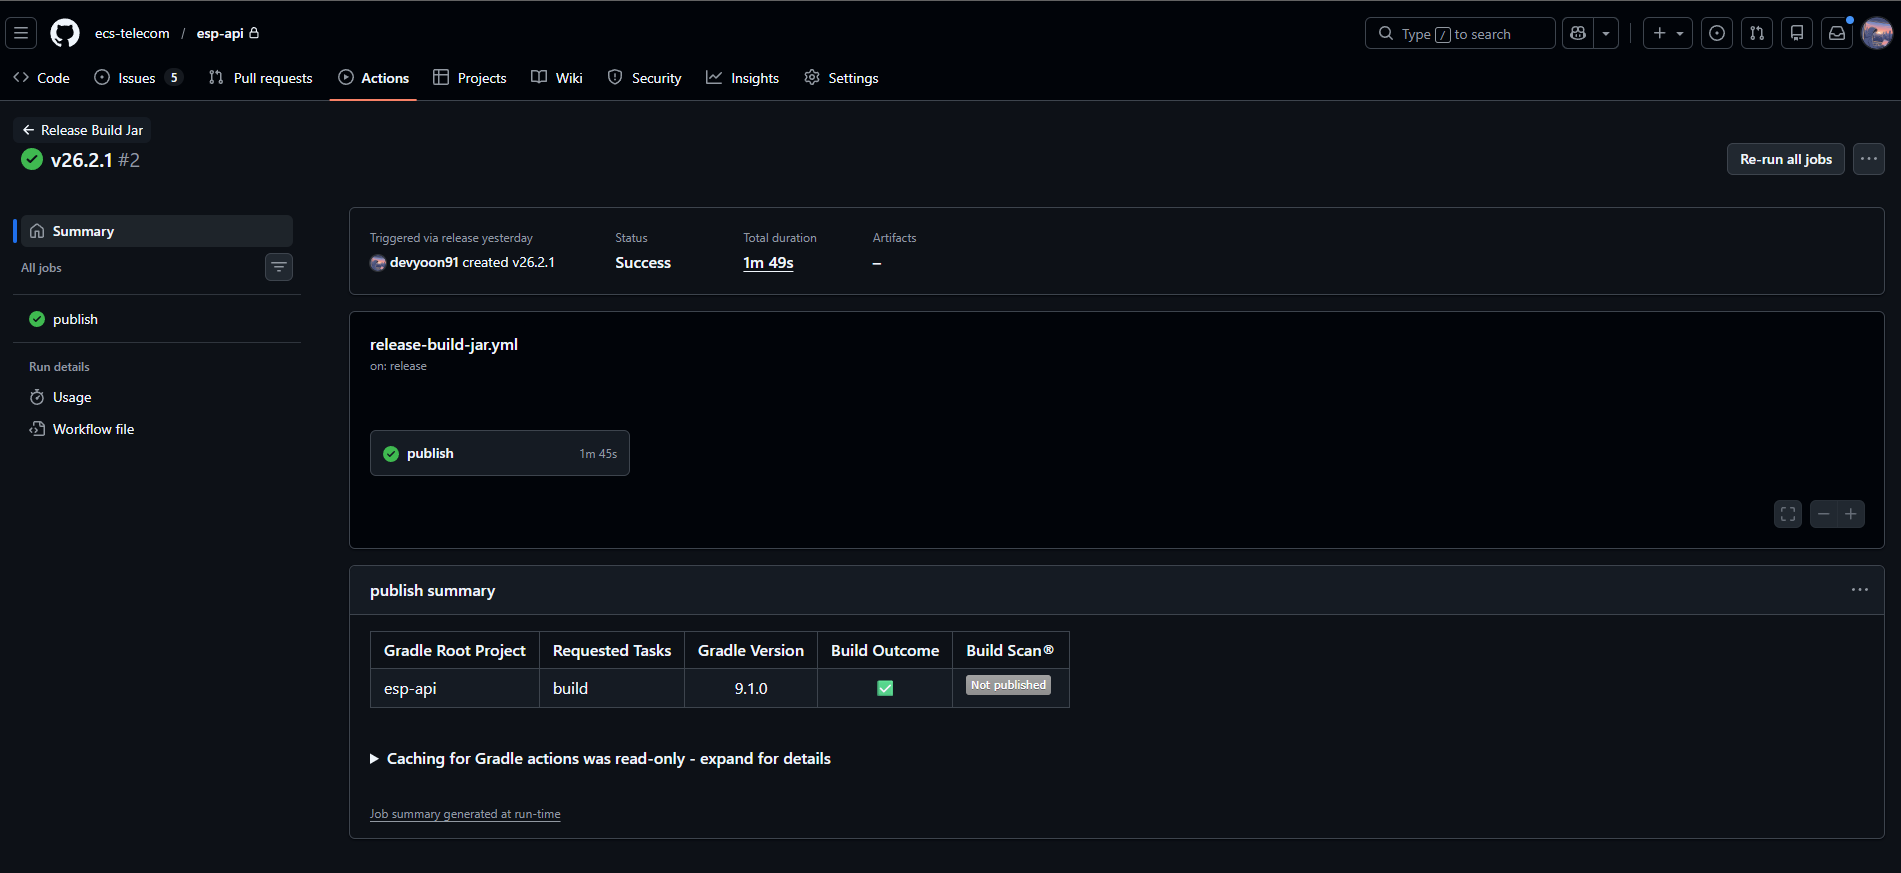Zoom out the workflow graph

click(1824, 514)
